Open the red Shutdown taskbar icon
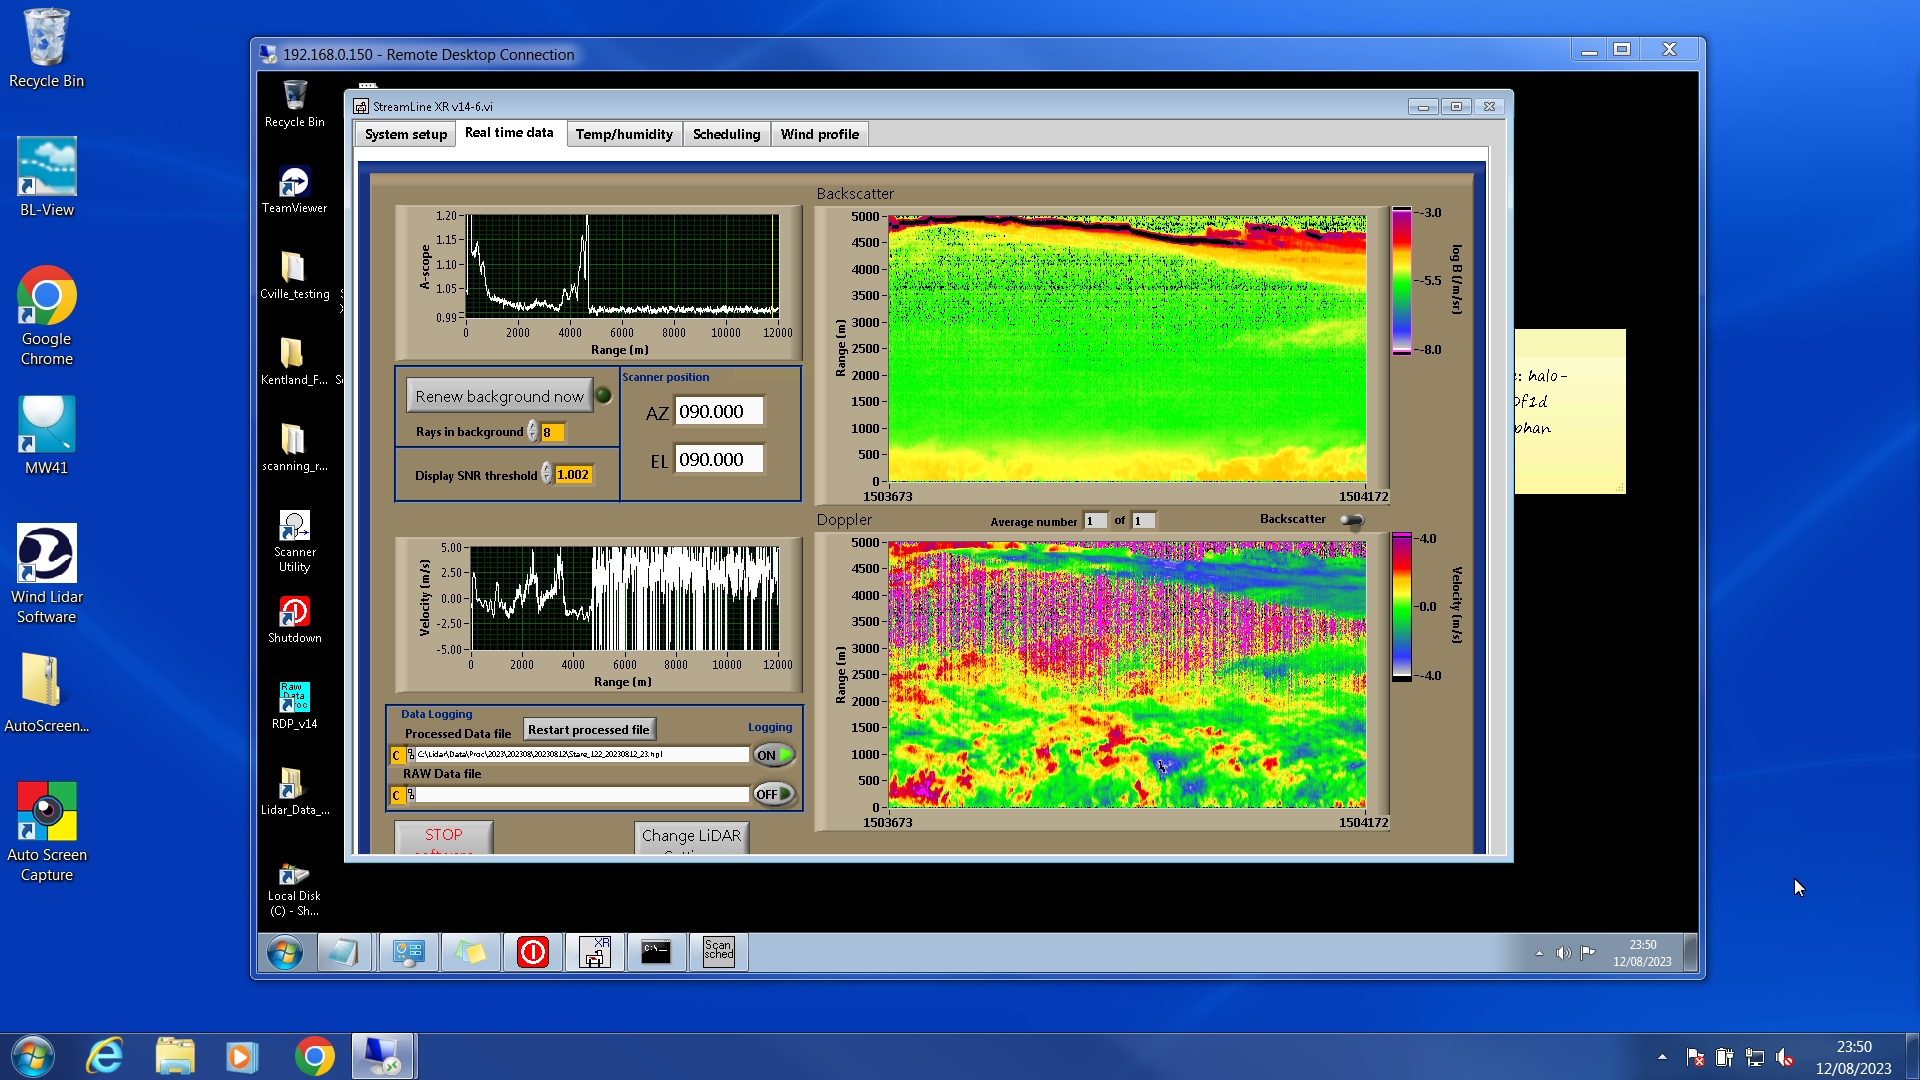The image size is (1920, 1080). [532, 952]
